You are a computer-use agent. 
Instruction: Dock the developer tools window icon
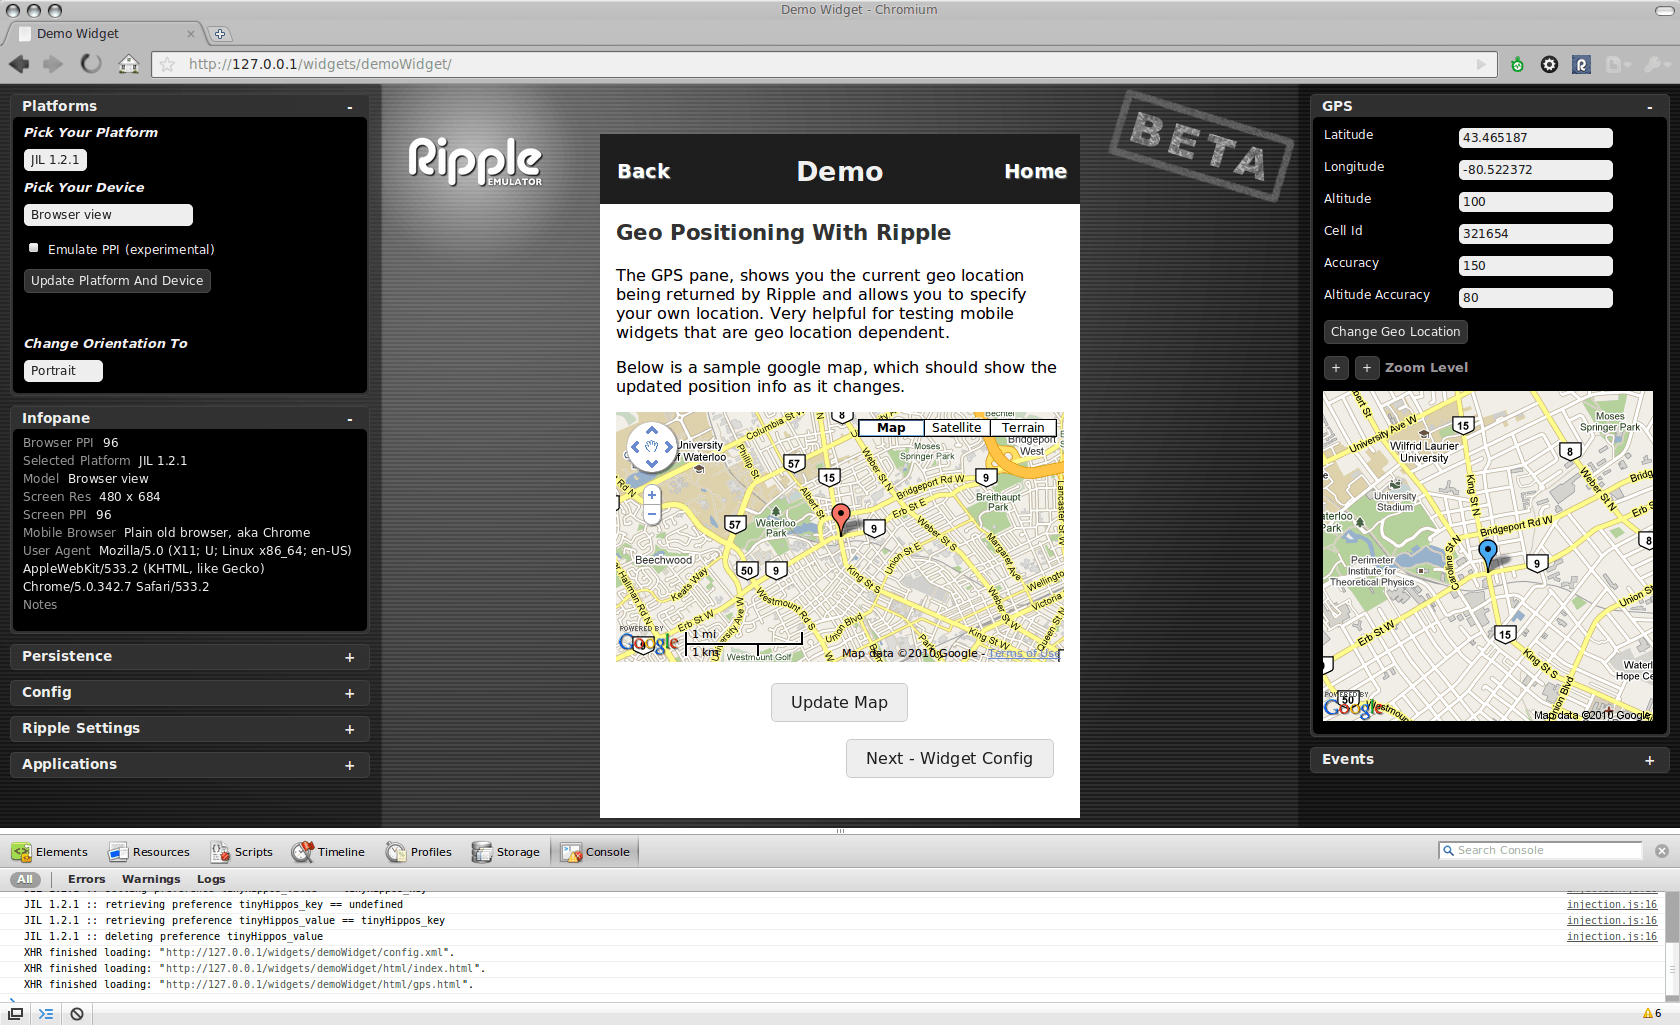point(15,1014)
